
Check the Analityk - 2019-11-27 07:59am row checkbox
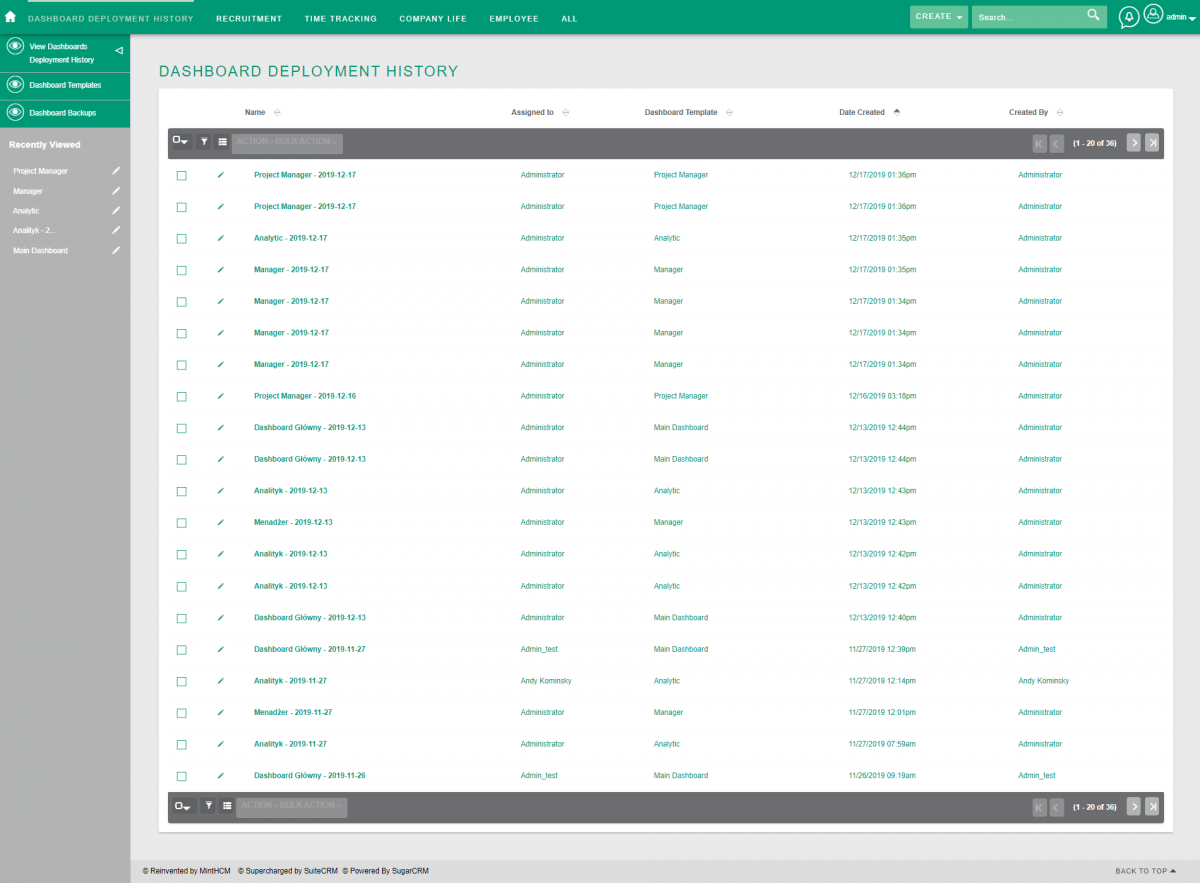pyautogui.click(x=181, y=744)
